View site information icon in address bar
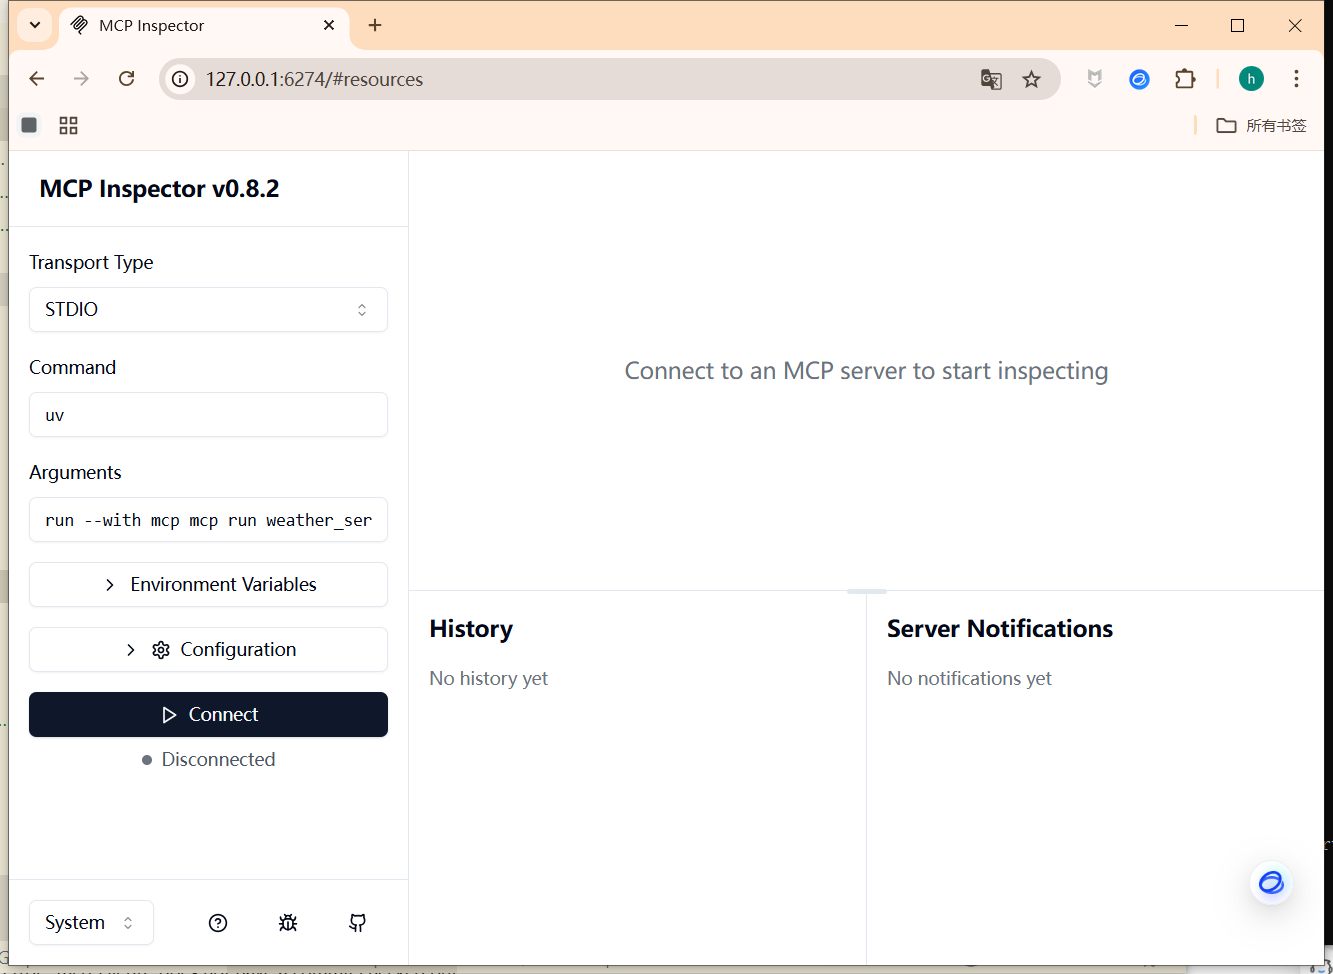Viewport: 1333px width, 974px height. [x=181, y=79]
